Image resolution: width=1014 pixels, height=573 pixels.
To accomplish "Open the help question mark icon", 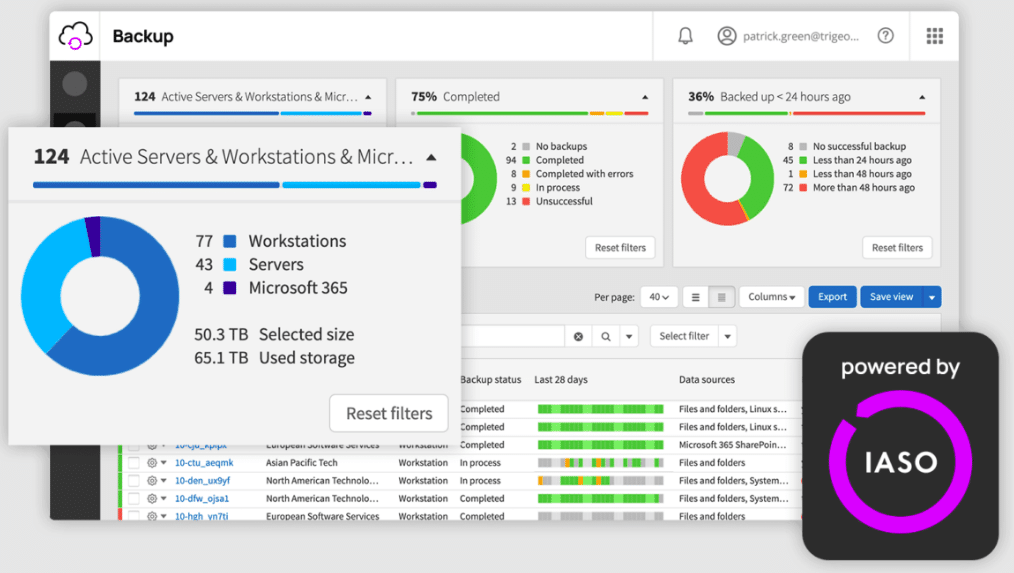I will coord(885,36).
